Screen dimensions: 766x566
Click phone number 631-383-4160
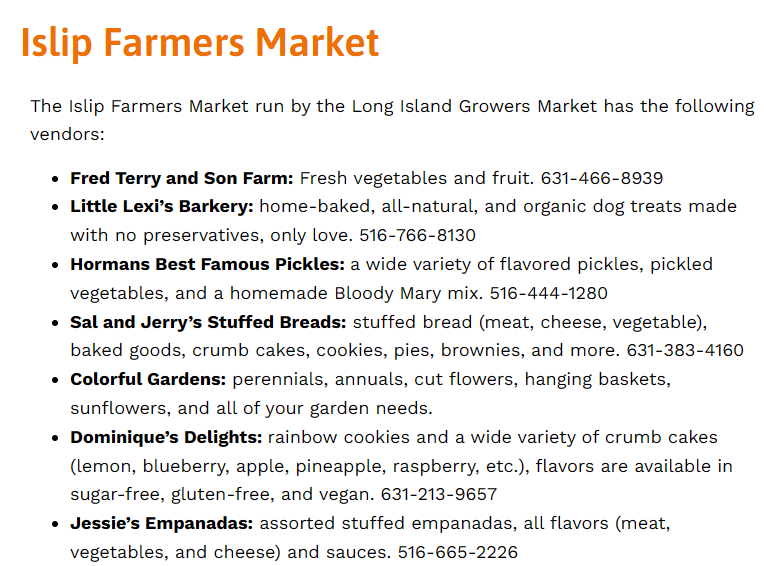point(685,351)
